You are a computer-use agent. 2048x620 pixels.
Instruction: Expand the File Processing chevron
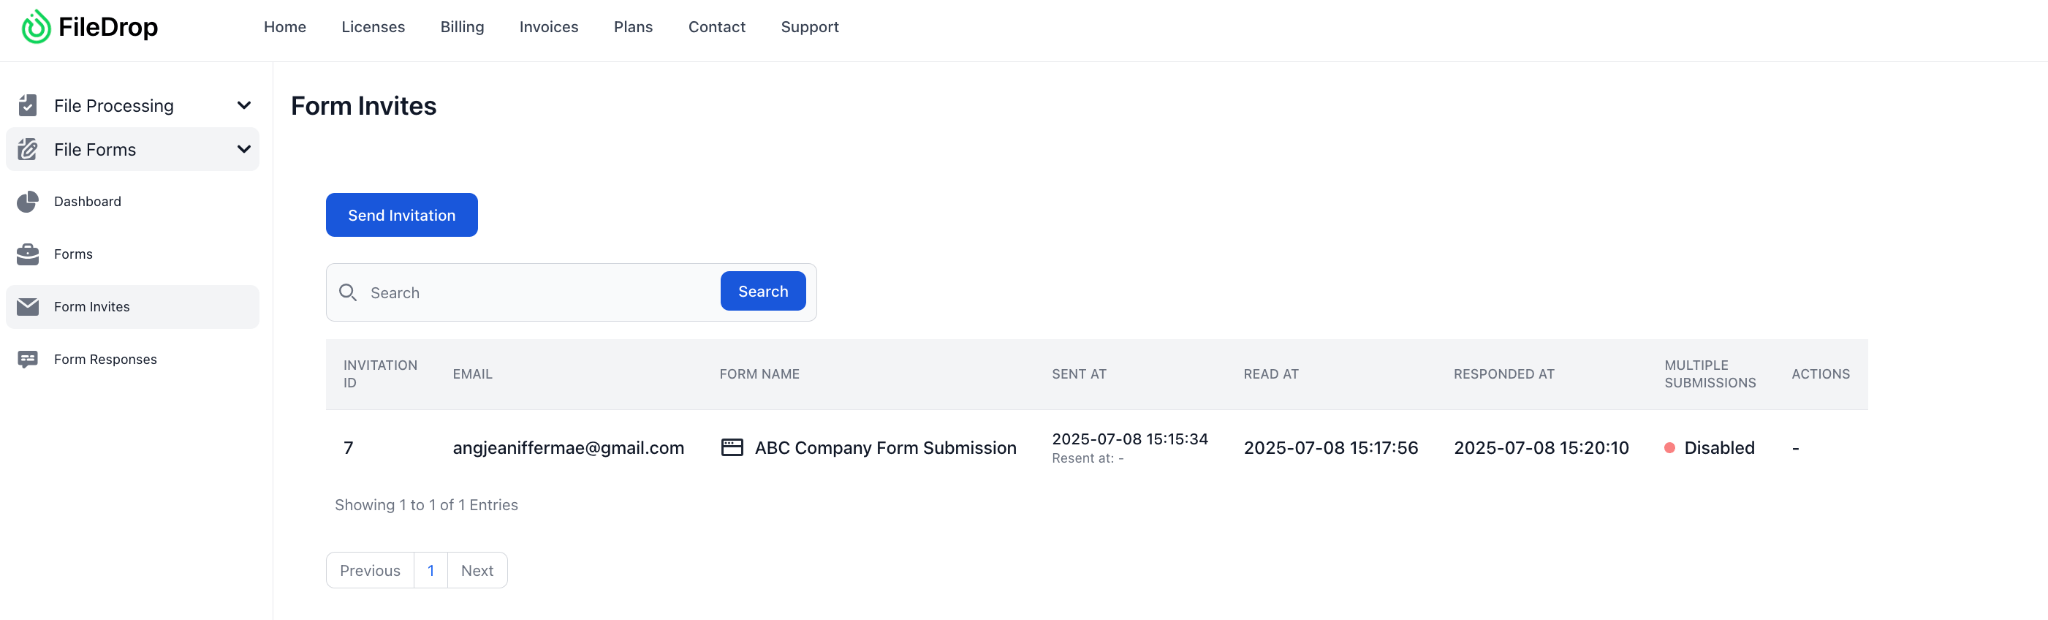click(x=243, y=105)
